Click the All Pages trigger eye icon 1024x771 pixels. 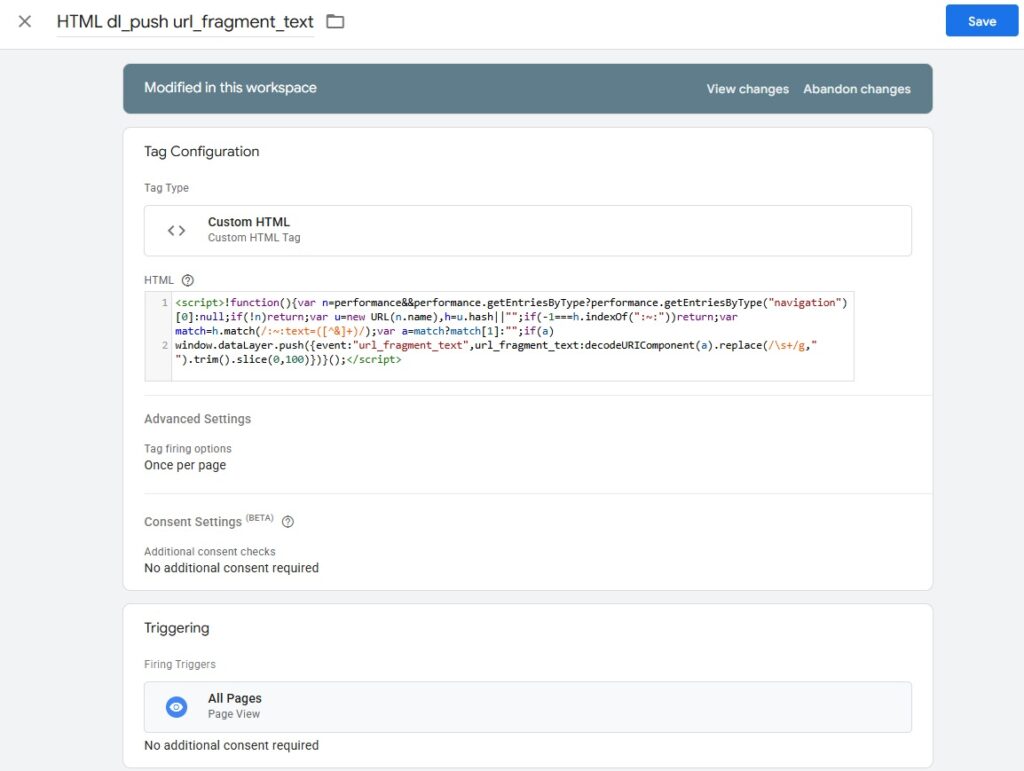[x=177, y=707]
